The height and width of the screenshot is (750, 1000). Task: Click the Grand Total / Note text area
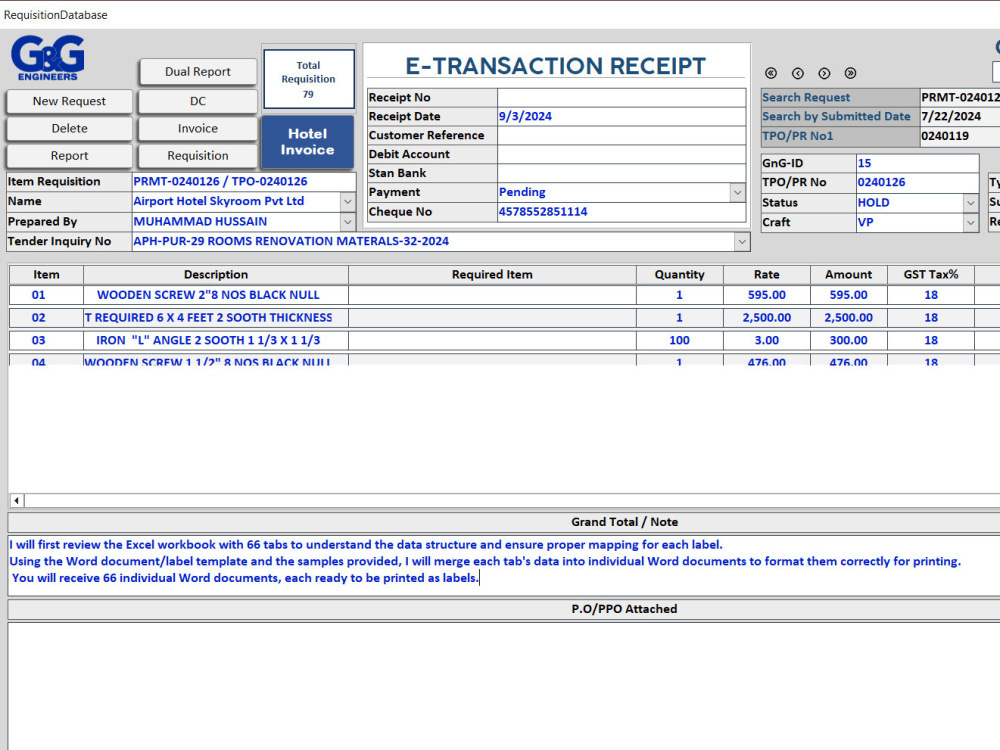504,566
